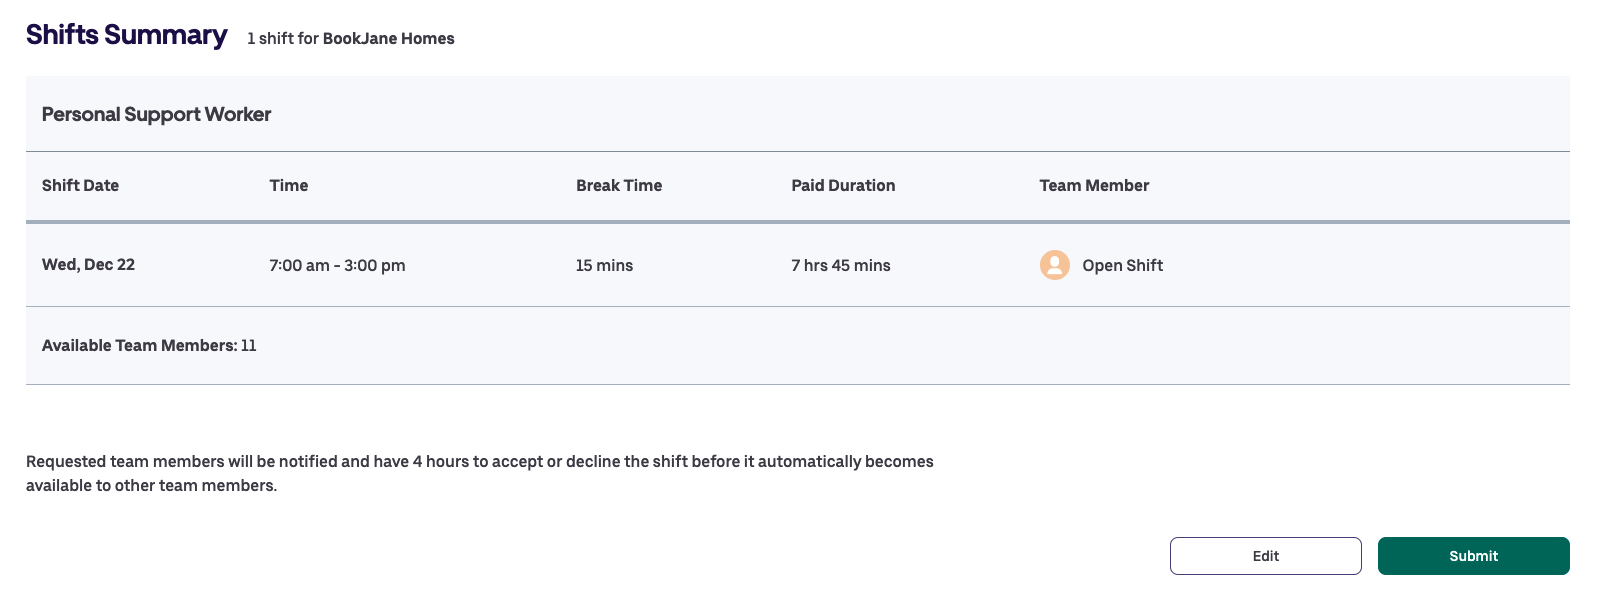Click the 15 mins break value
Screen dimensions: 1602x594
[x=604, y=266]
